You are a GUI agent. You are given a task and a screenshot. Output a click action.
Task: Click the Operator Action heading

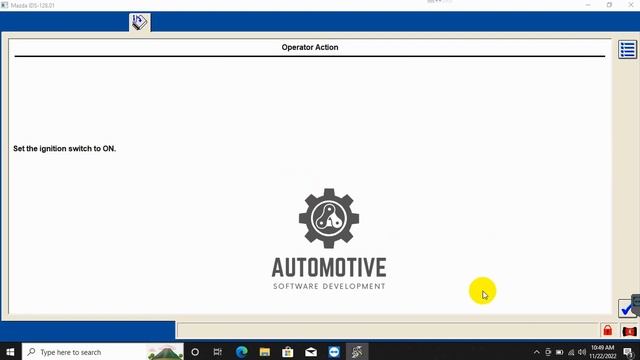pos(310,47)
